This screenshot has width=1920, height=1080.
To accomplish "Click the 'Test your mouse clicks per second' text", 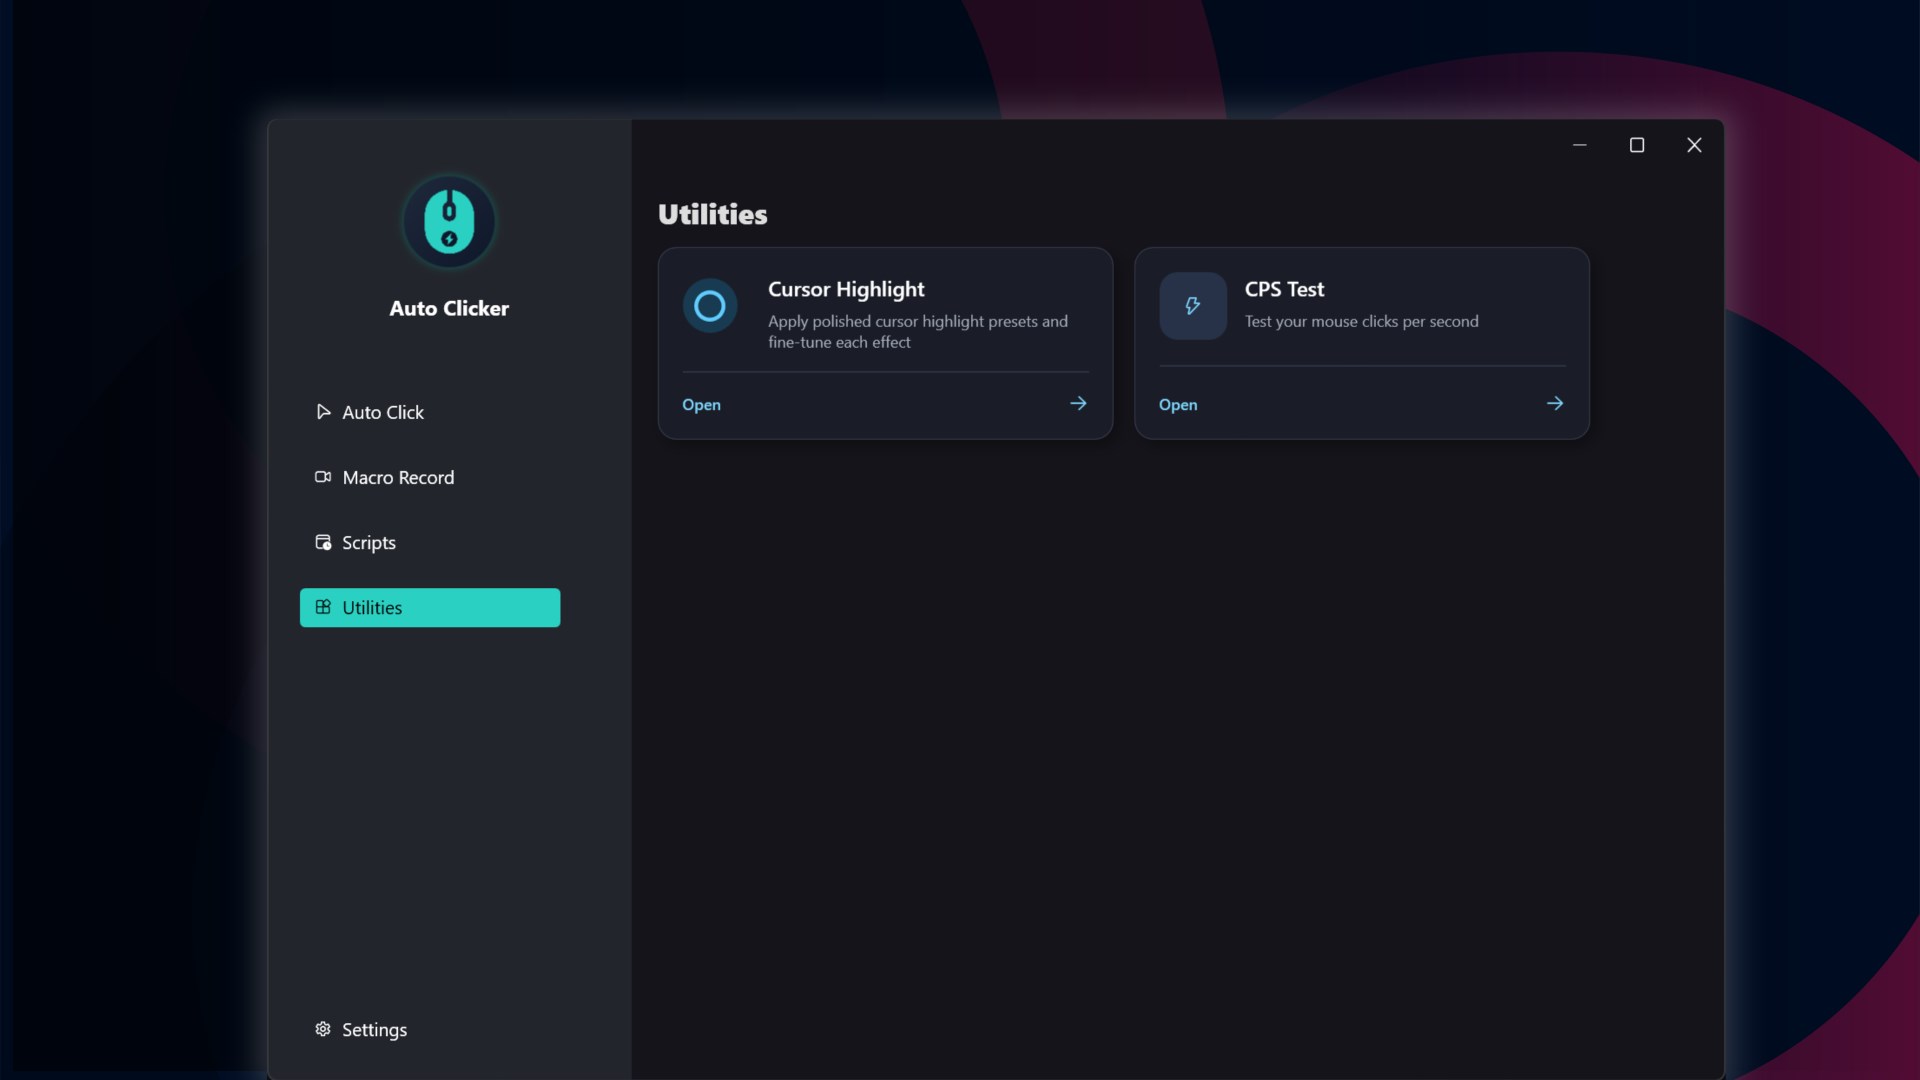I will pyautogui.click(x=1361, y=321).
